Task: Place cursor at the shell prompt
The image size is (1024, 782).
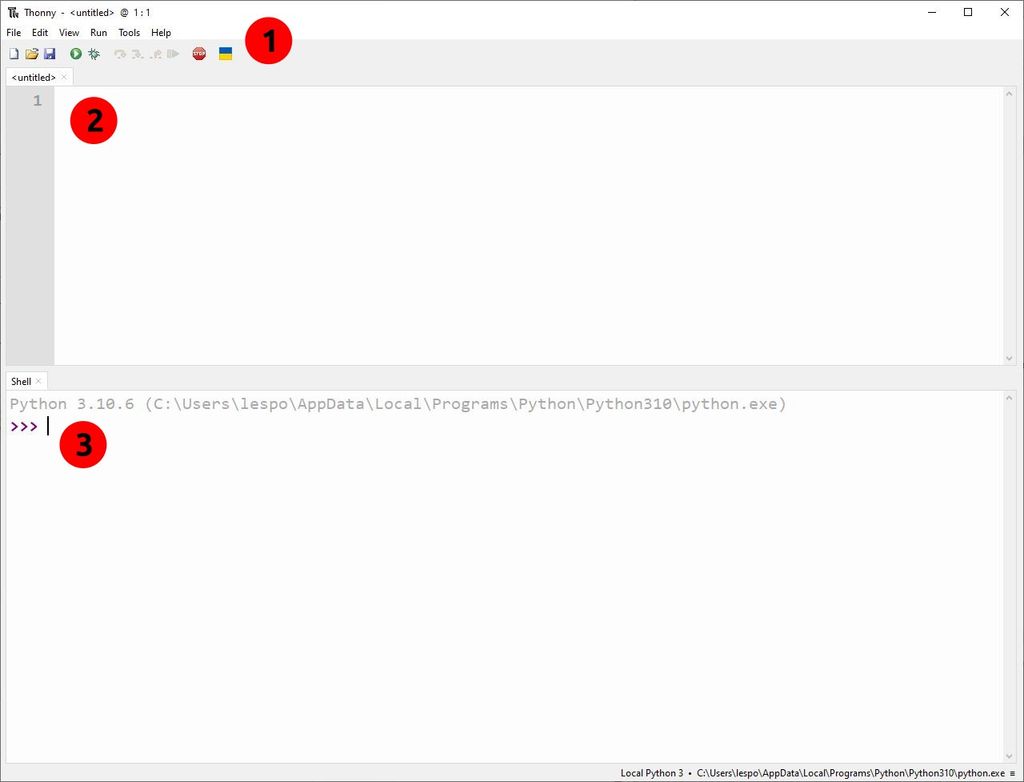Action: [48, 425]
